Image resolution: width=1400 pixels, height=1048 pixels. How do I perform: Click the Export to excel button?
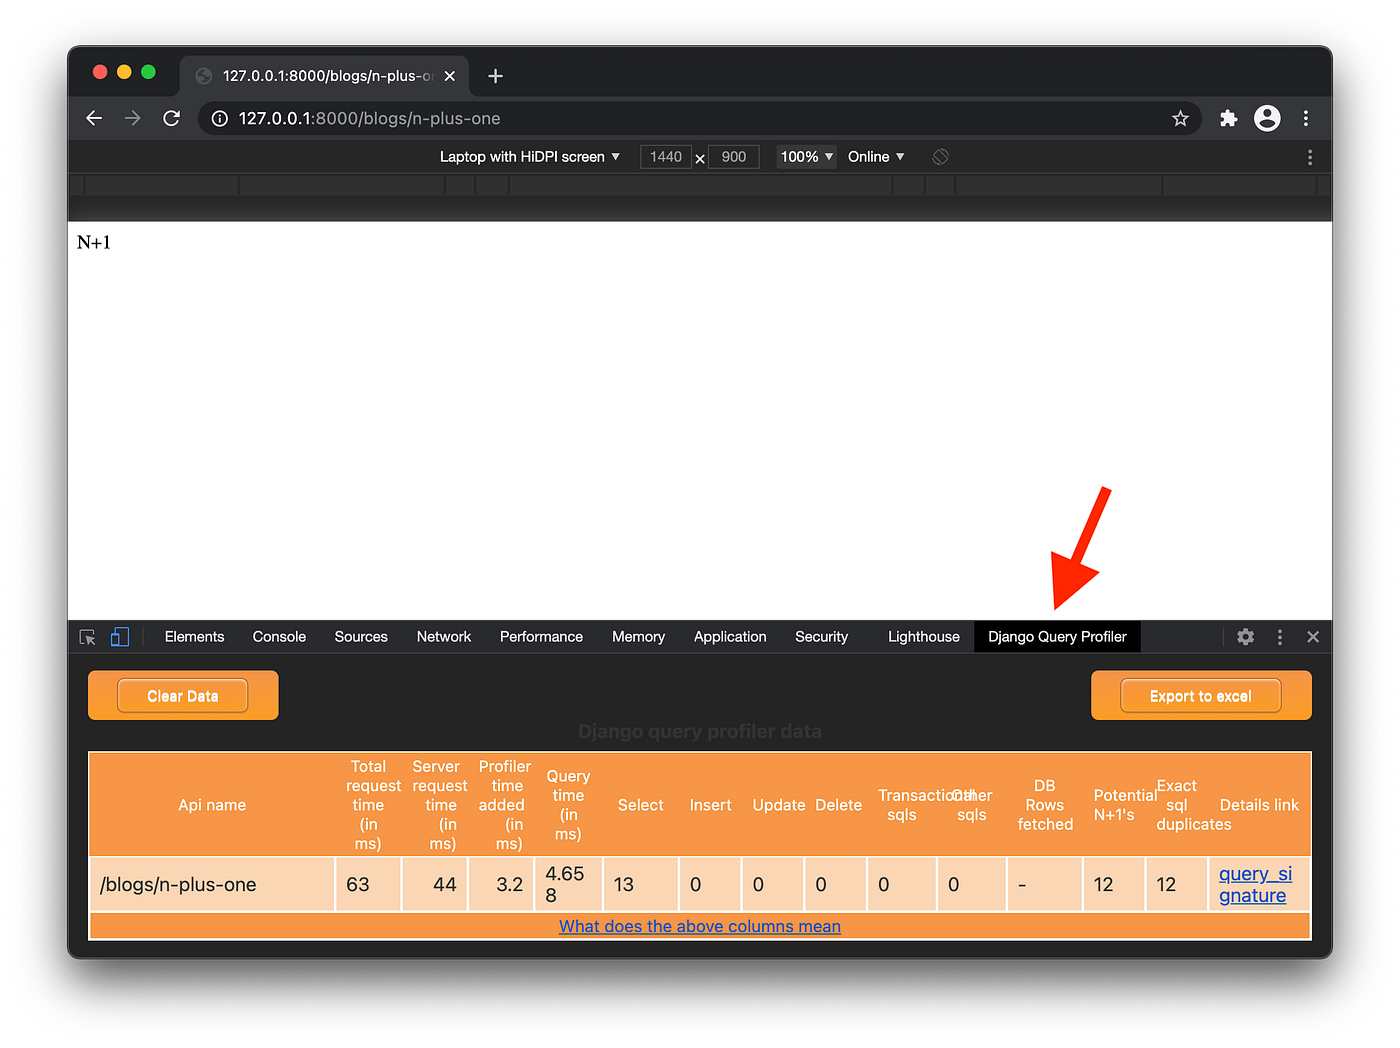click(x=1201, y=696)
